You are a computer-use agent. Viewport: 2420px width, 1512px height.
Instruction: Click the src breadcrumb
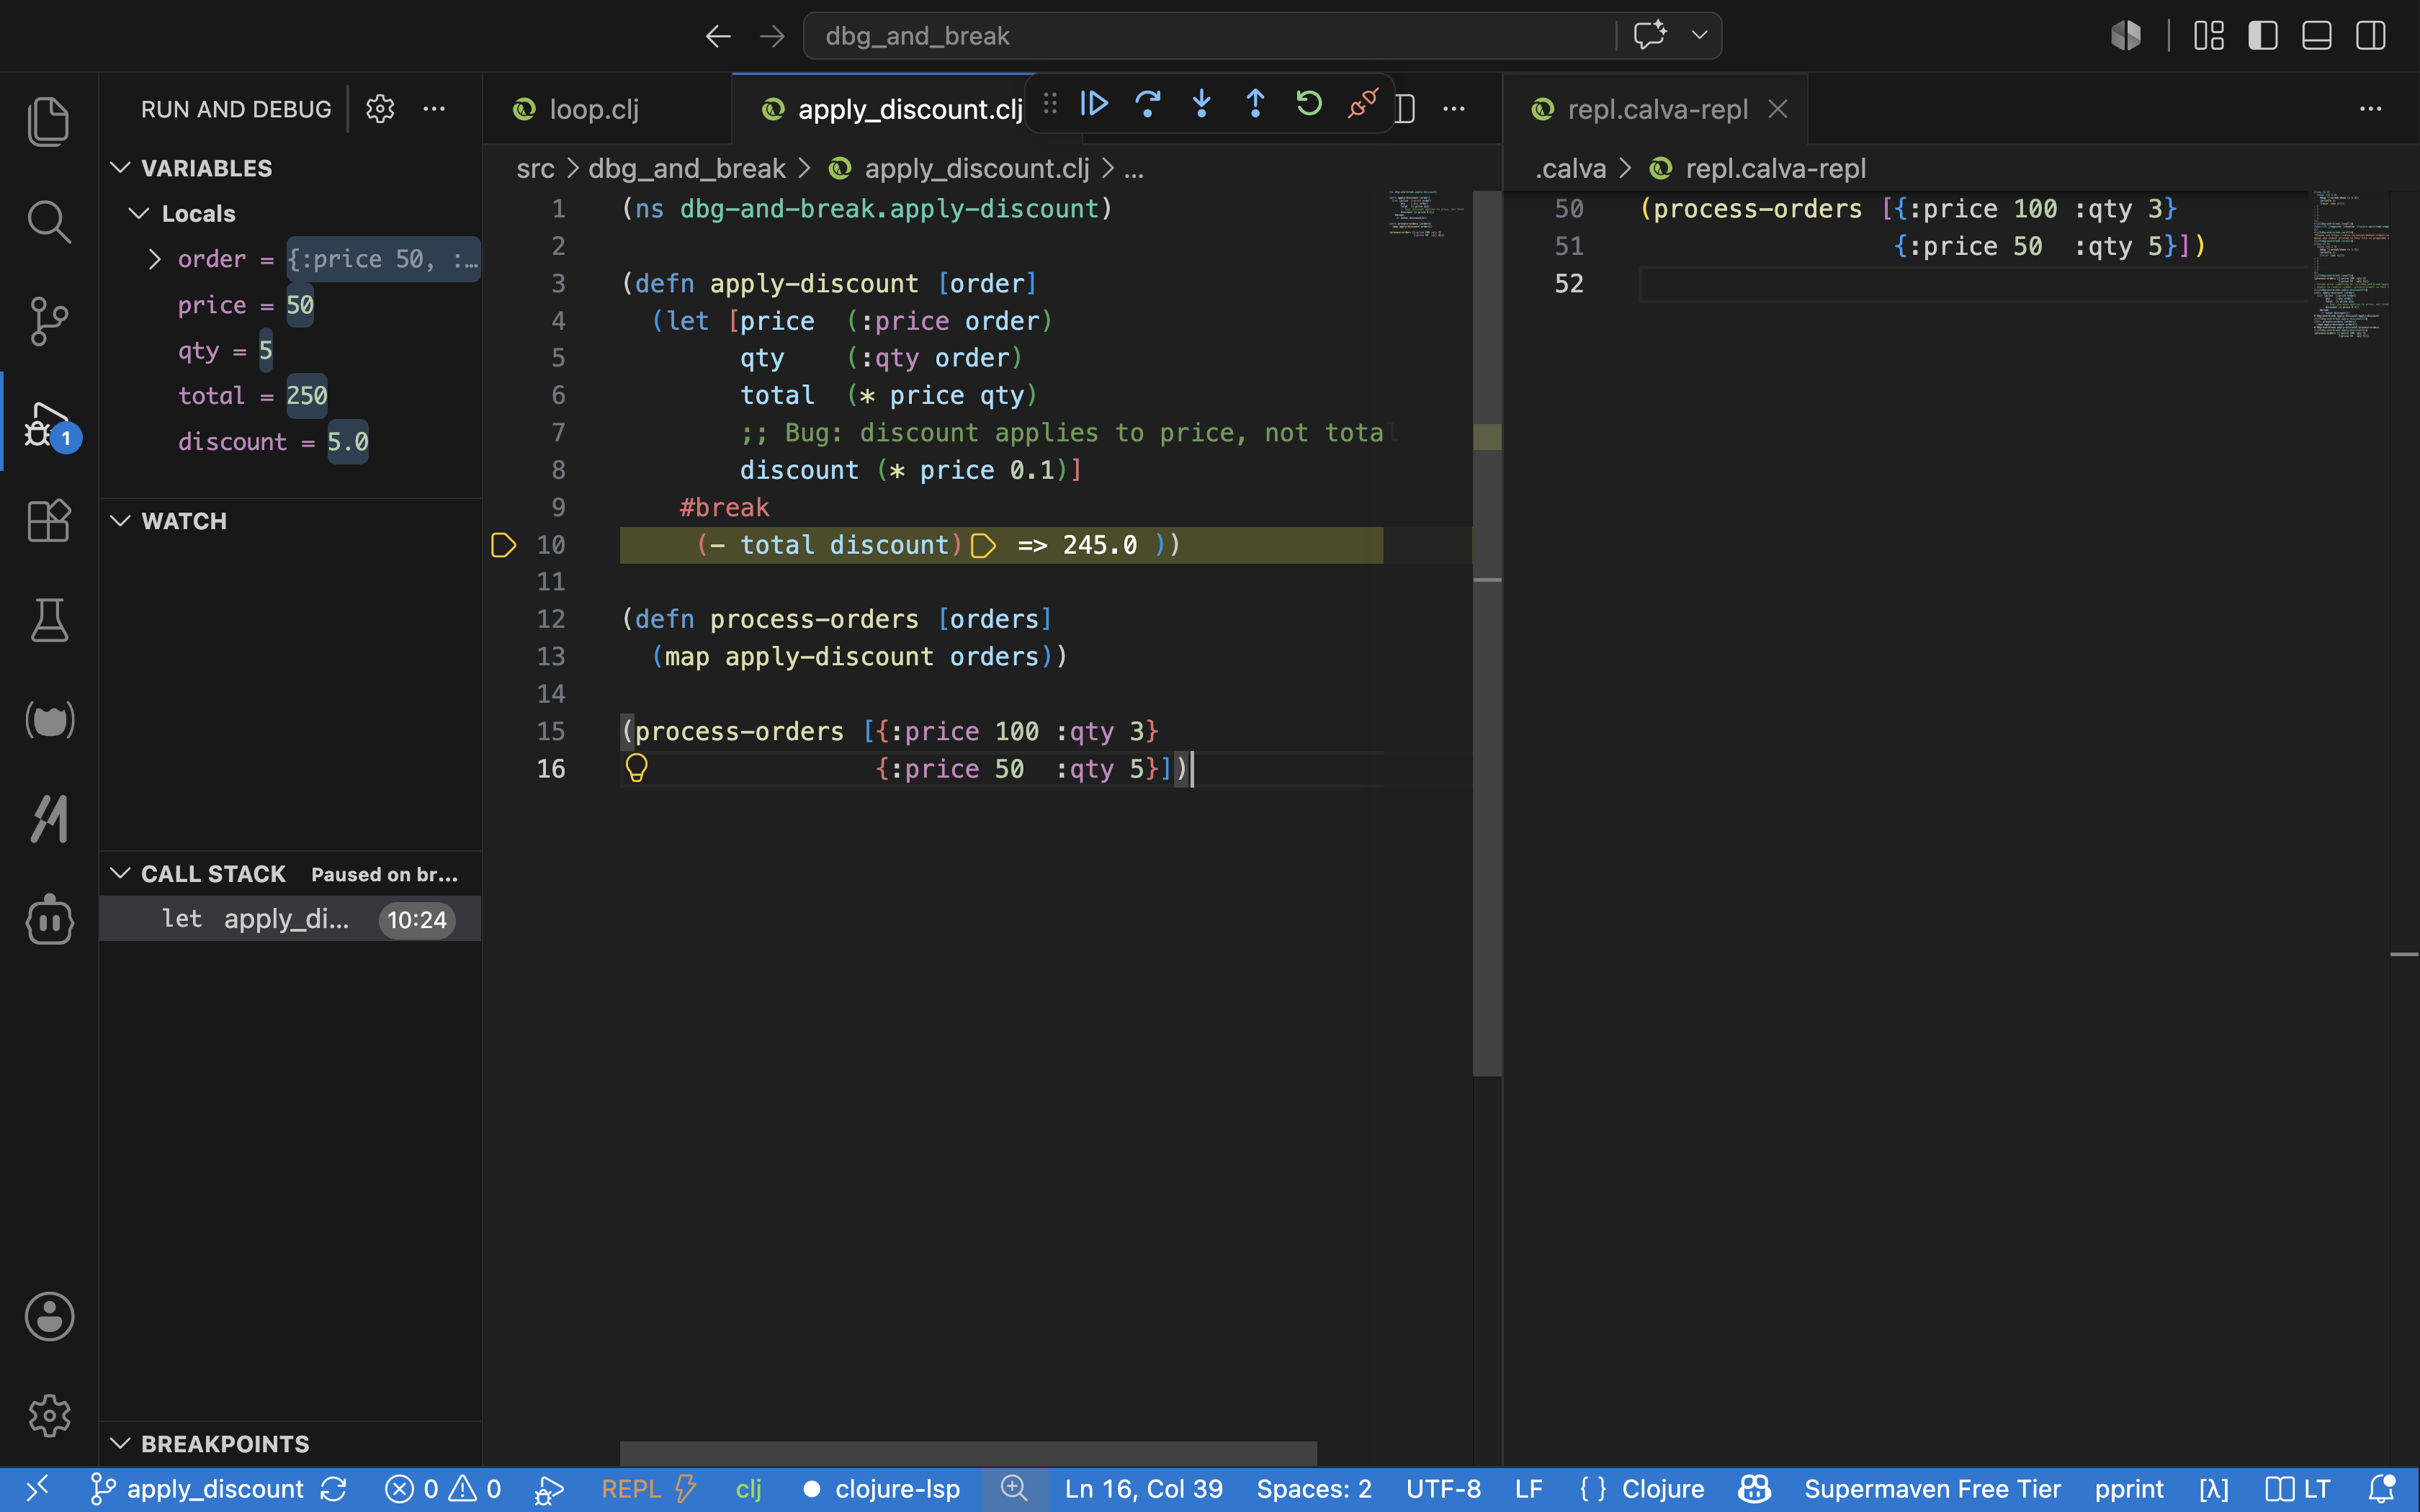(x=535, y=169)
